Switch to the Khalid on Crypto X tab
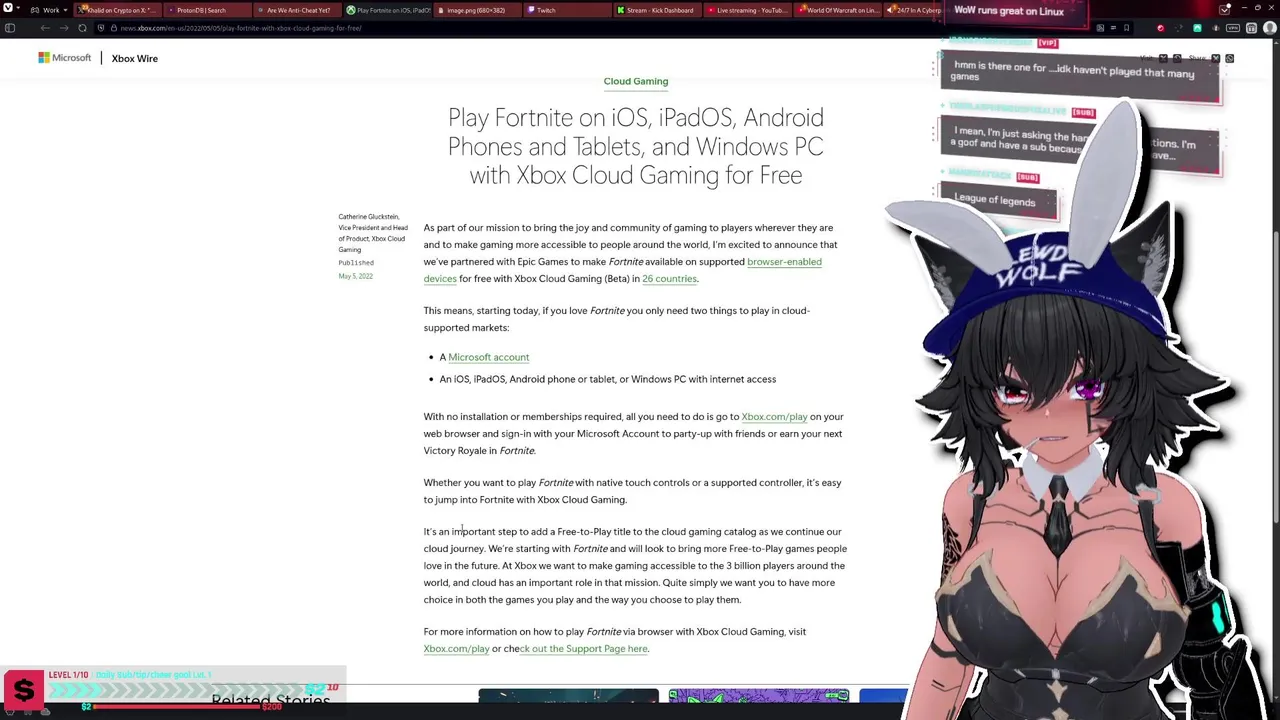The width and height of the screenshot is (1280, 720). pyautogui.click(x=120, y=10)
